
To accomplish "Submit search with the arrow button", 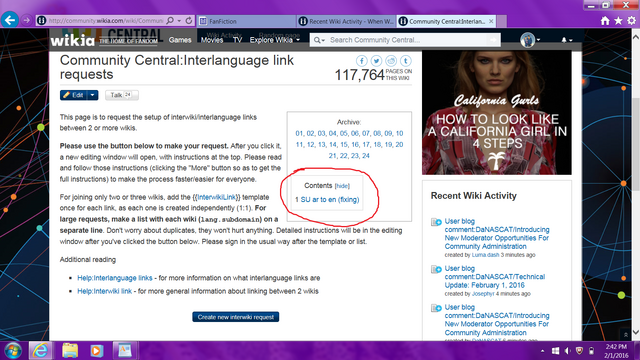I will (493, 40).
